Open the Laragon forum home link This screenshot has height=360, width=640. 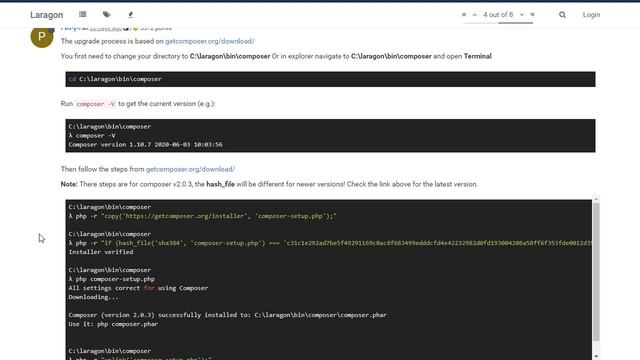[47, 15]
